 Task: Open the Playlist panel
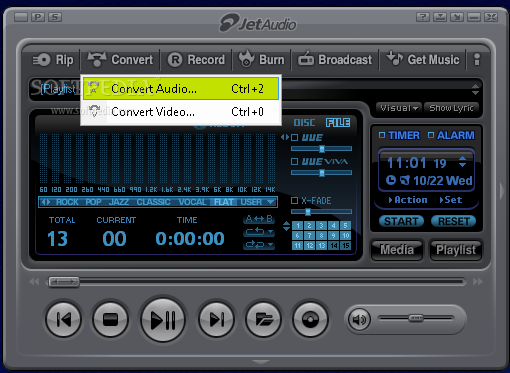pos(456,250)
